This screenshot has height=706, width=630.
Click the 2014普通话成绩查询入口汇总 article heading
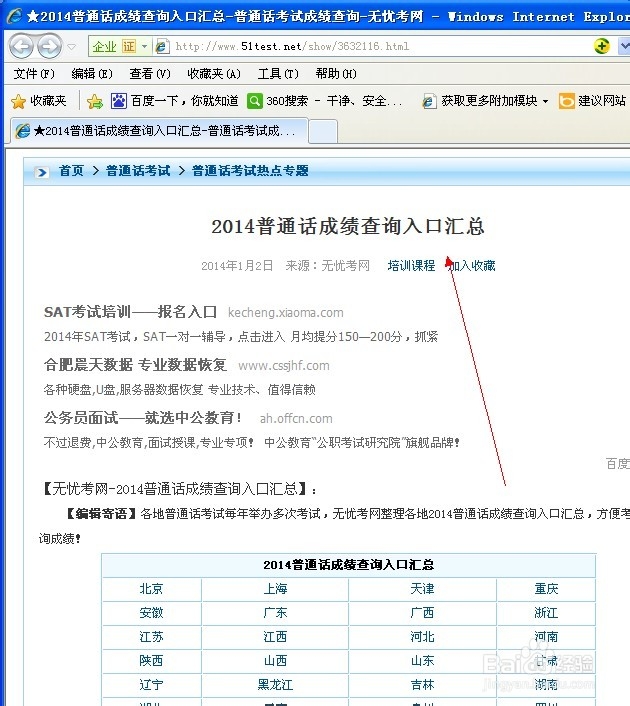coord(348,226)
